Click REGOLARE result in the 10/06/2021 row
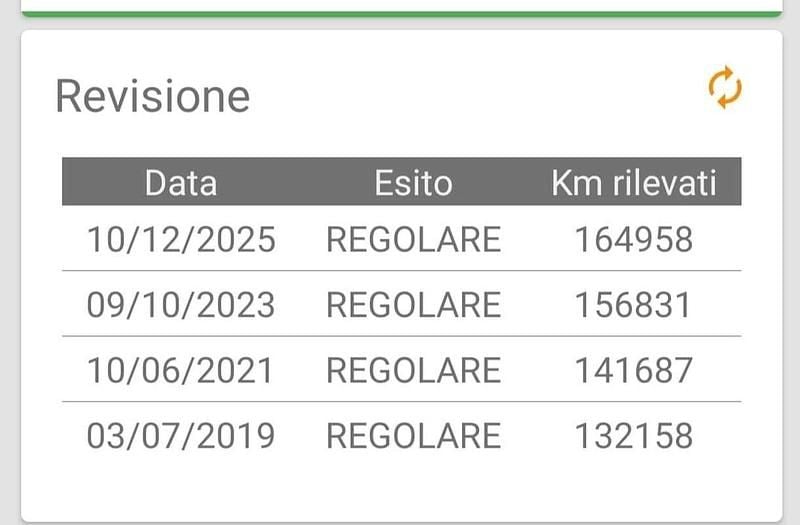 (x=413, y=371)
